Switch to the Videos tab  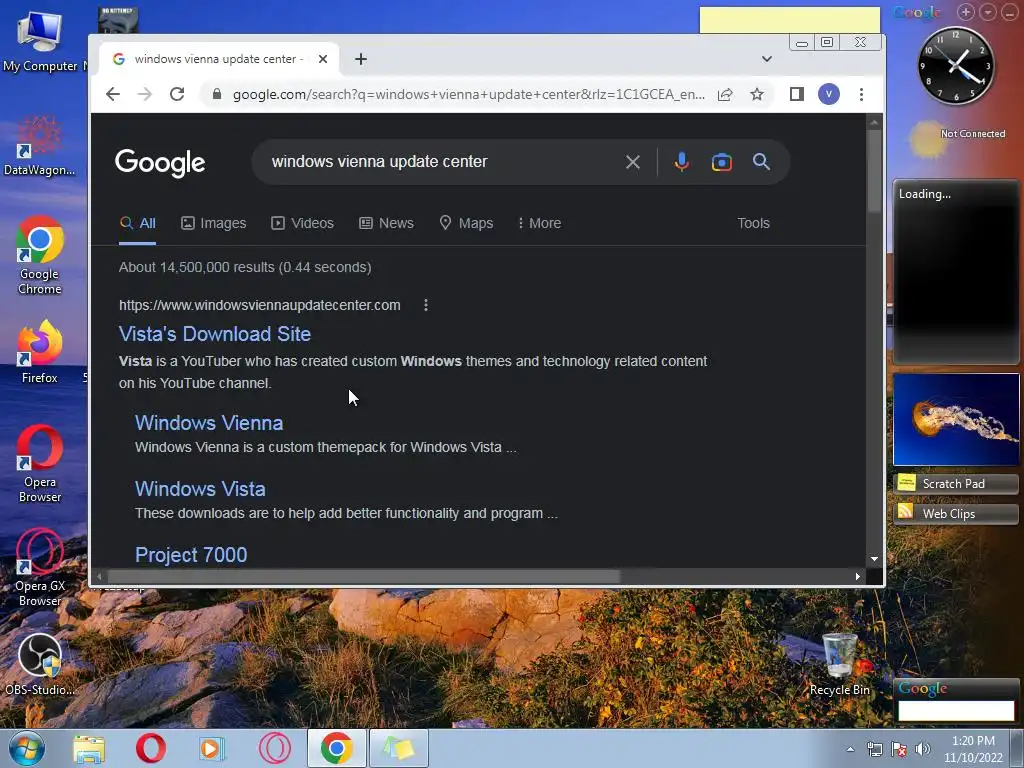pos(302,223)
